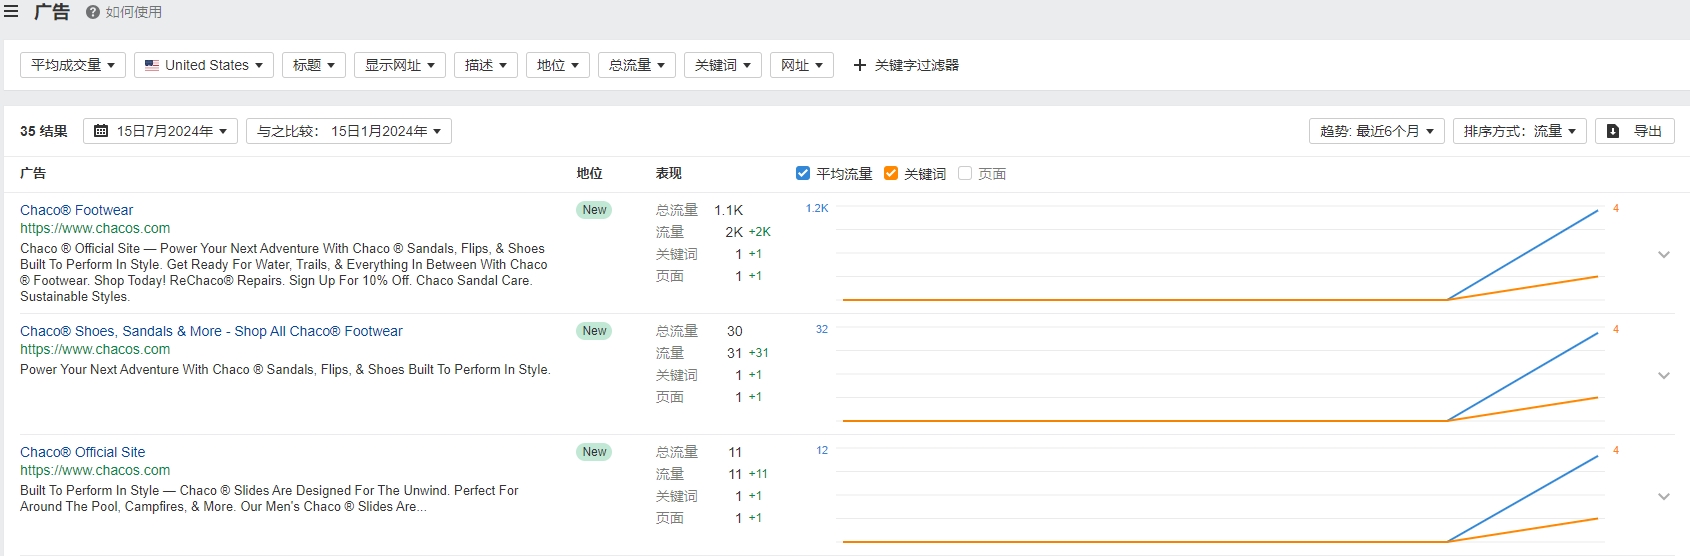Screen dimensions: 1690x556
Task: Click the +2K traffic change value
Action: [x=760, y=232]
